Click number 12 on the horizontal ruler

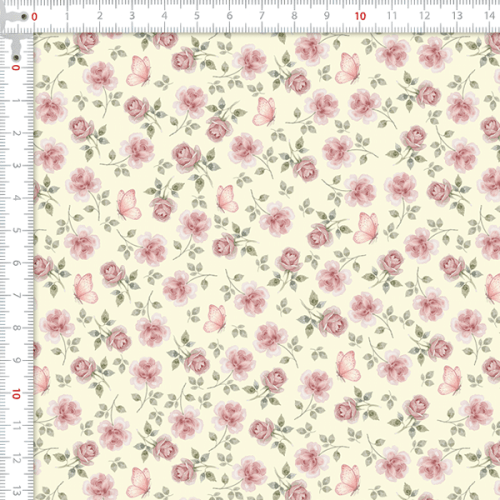coord(425,16)
